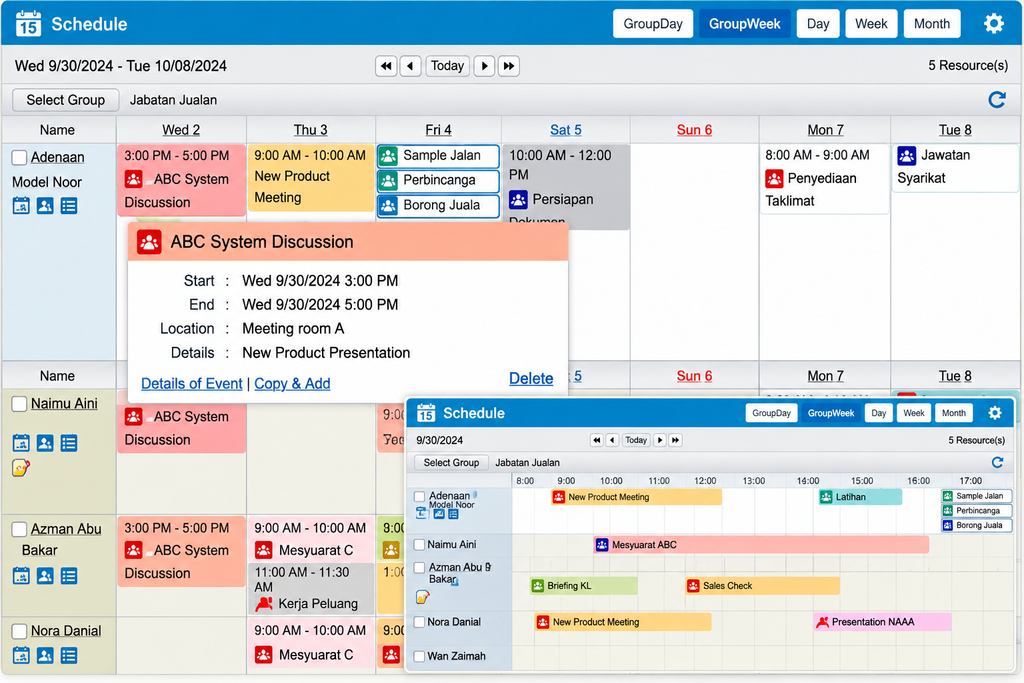The width and height of the screenshot is (1024, 683).
Task: Open the Details of Event link in the popup
Action: pos(191,384)
